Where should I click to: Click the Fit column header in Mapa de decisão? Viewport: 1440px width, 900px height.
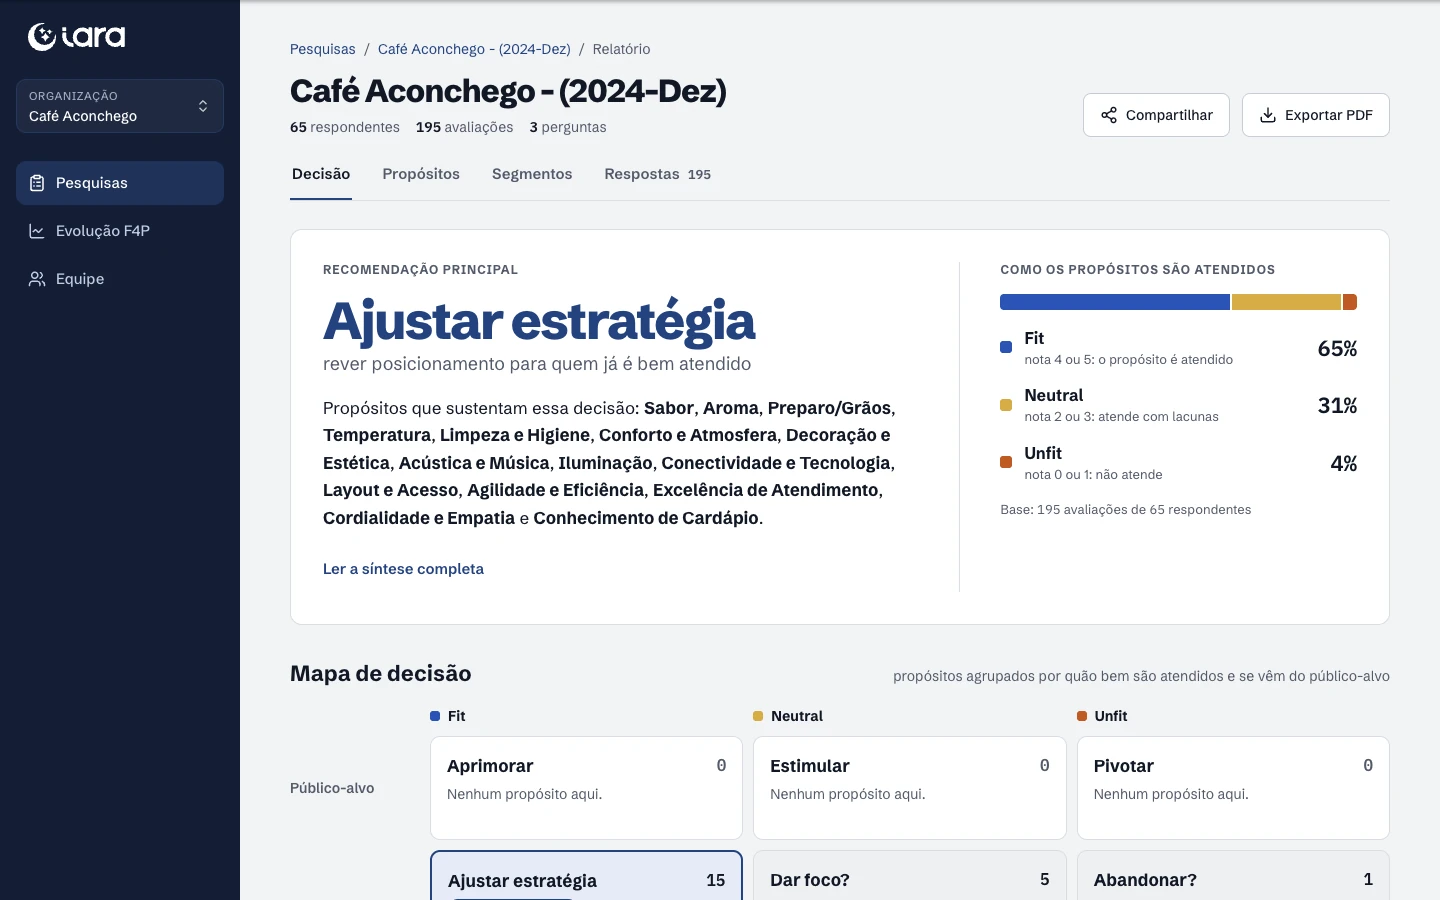(448, 716)
